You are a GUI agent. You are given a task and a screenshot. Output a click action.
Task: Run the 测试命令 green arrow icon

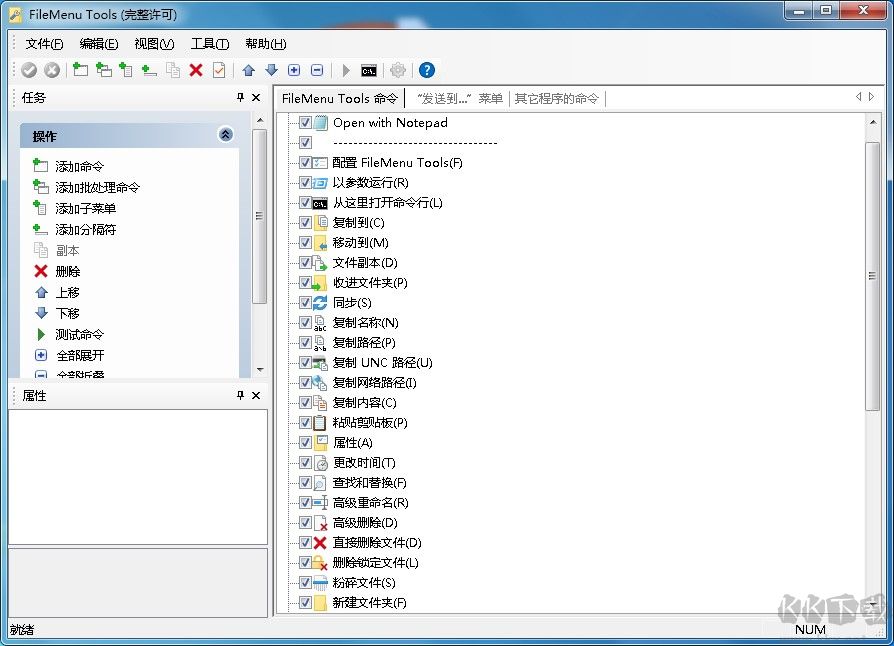pyautogui.click(x=40, y=334)
